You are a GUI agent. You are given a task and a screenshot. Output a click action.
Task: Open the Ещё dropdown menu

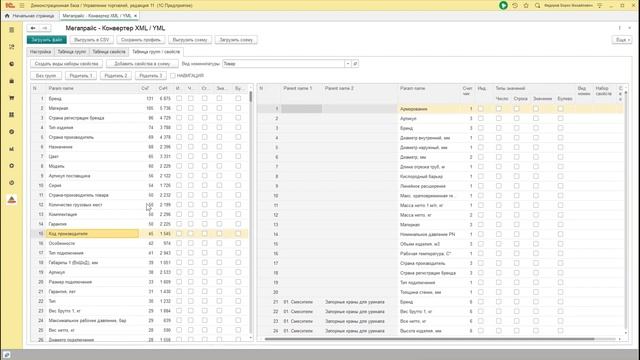tap(622, 40)
